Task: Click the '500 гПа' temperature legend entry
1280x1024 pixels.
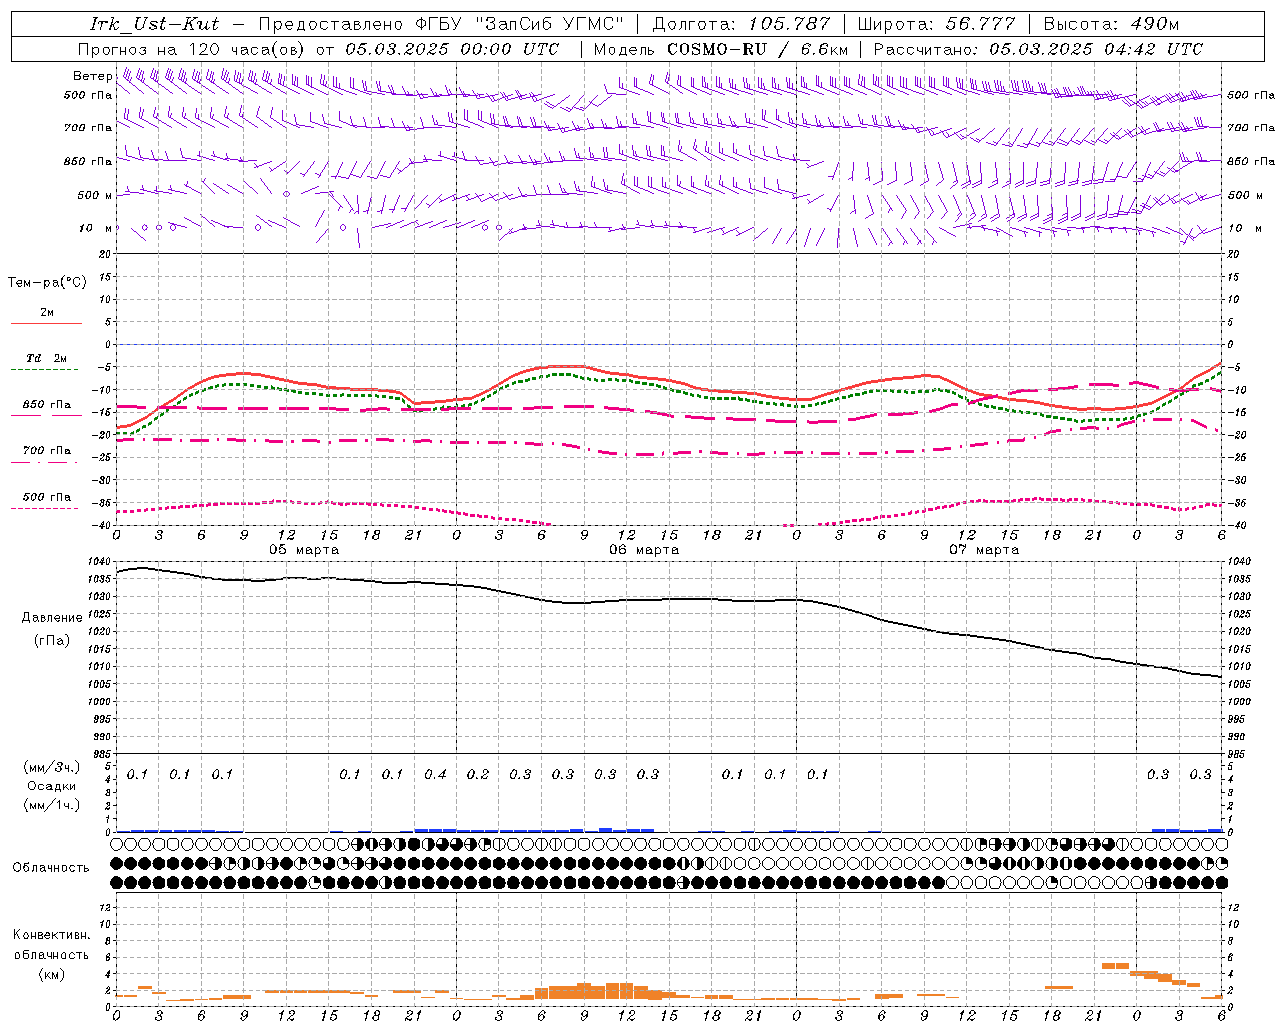Action: click(47, 497)
